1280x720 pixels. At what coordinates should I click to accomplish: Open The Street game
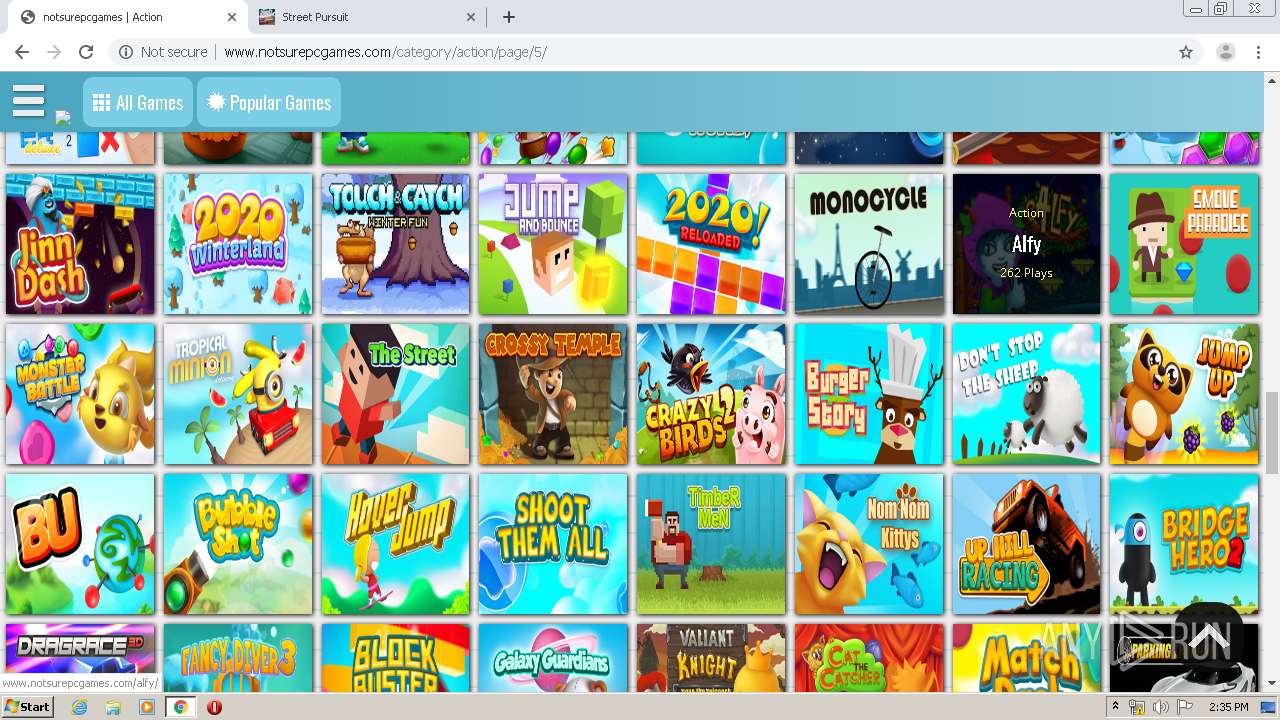(x=396, y=394)
